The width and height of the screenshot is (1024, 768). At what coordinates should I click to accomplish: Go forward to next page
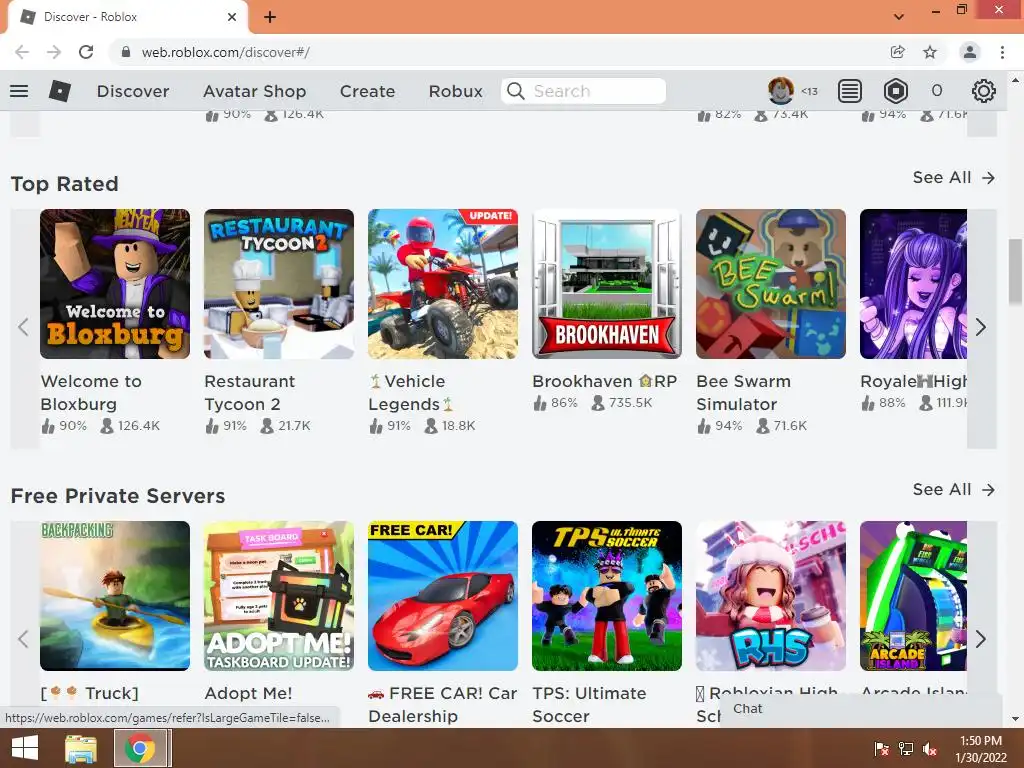(54, 52)
